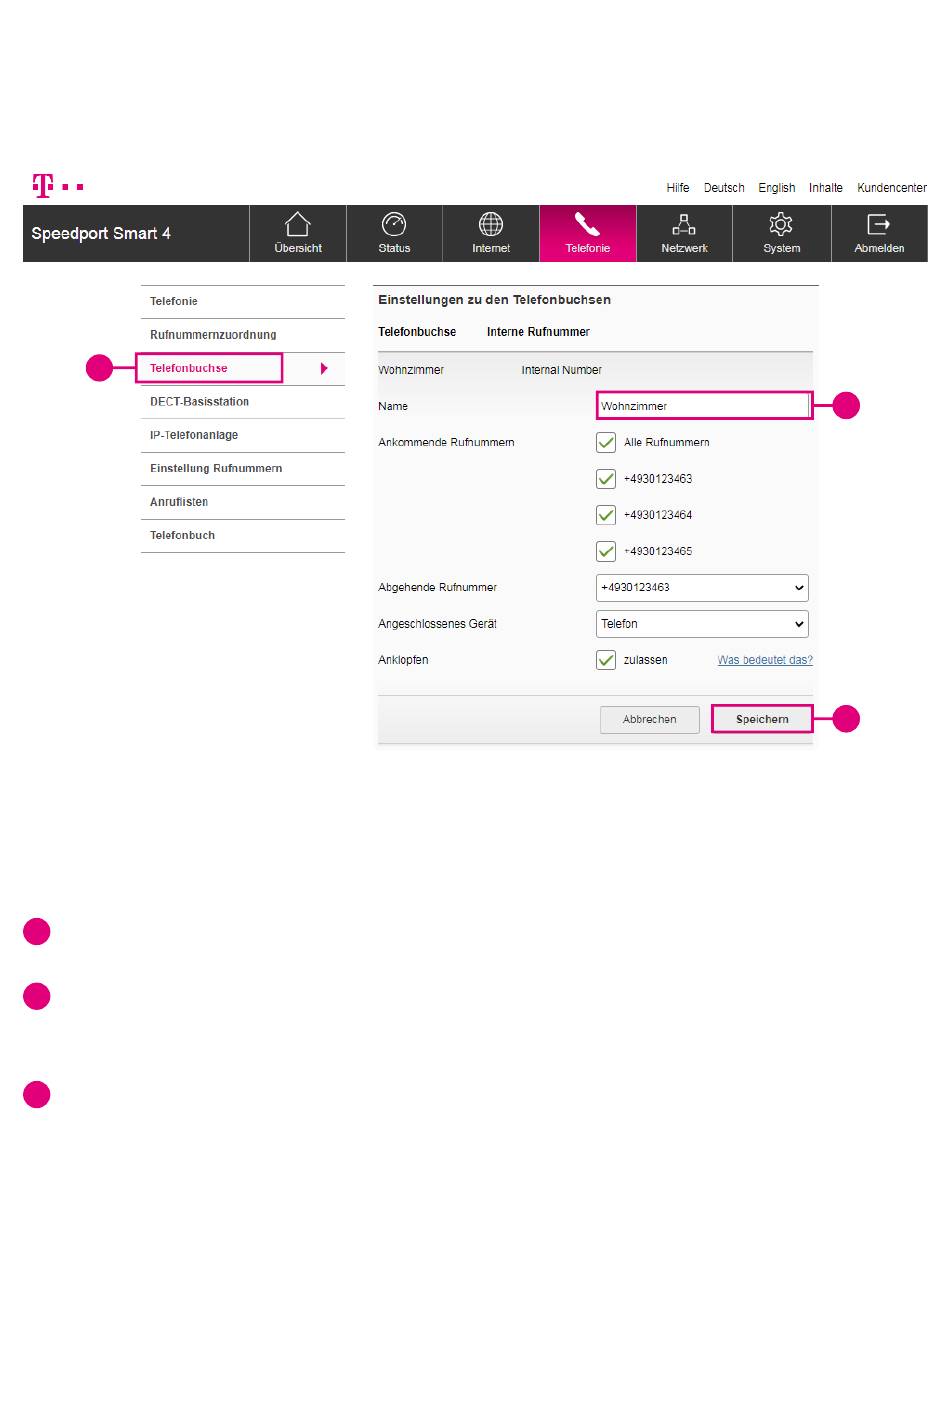Viewport: 950px width, 1425px height.
Task: Open the 'Was bedeutet das?' link
Action: click(765, 660)
